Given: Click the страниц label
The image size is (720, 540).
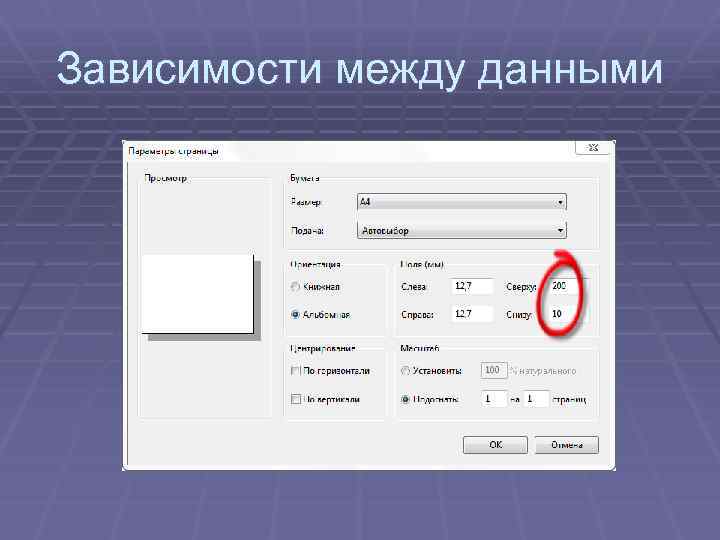Looking at the screenshot, I should (x=569, y=399).
